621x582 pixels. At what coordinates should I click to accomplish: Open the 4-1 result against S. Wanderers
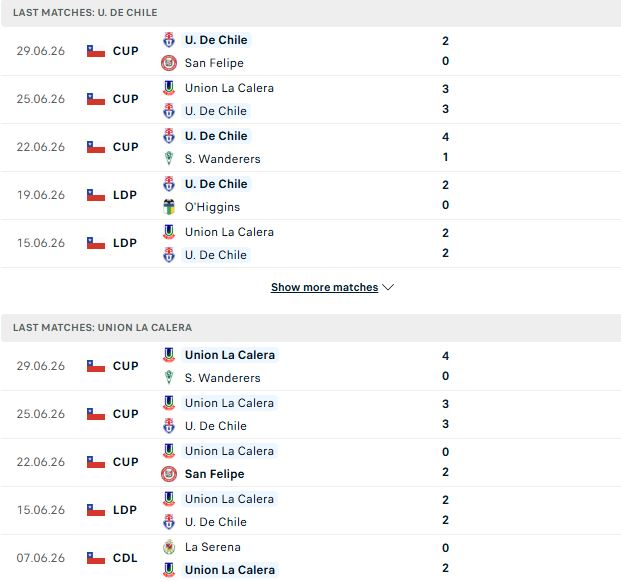(x=446, y=147)
